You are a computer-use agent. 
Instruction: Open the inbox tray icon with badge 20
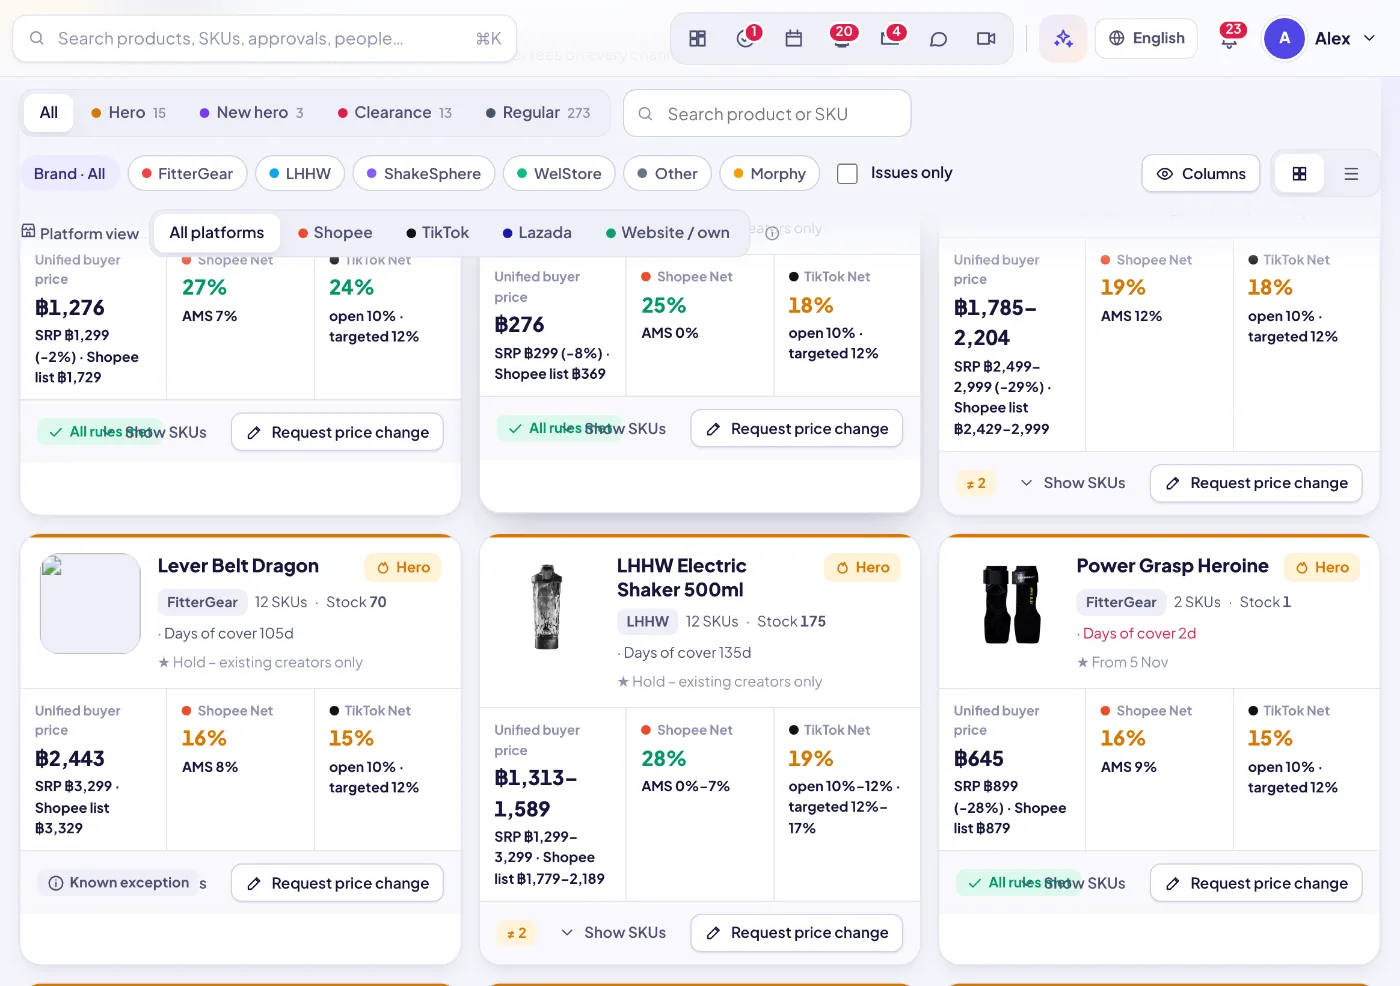[x=842, y=39]
